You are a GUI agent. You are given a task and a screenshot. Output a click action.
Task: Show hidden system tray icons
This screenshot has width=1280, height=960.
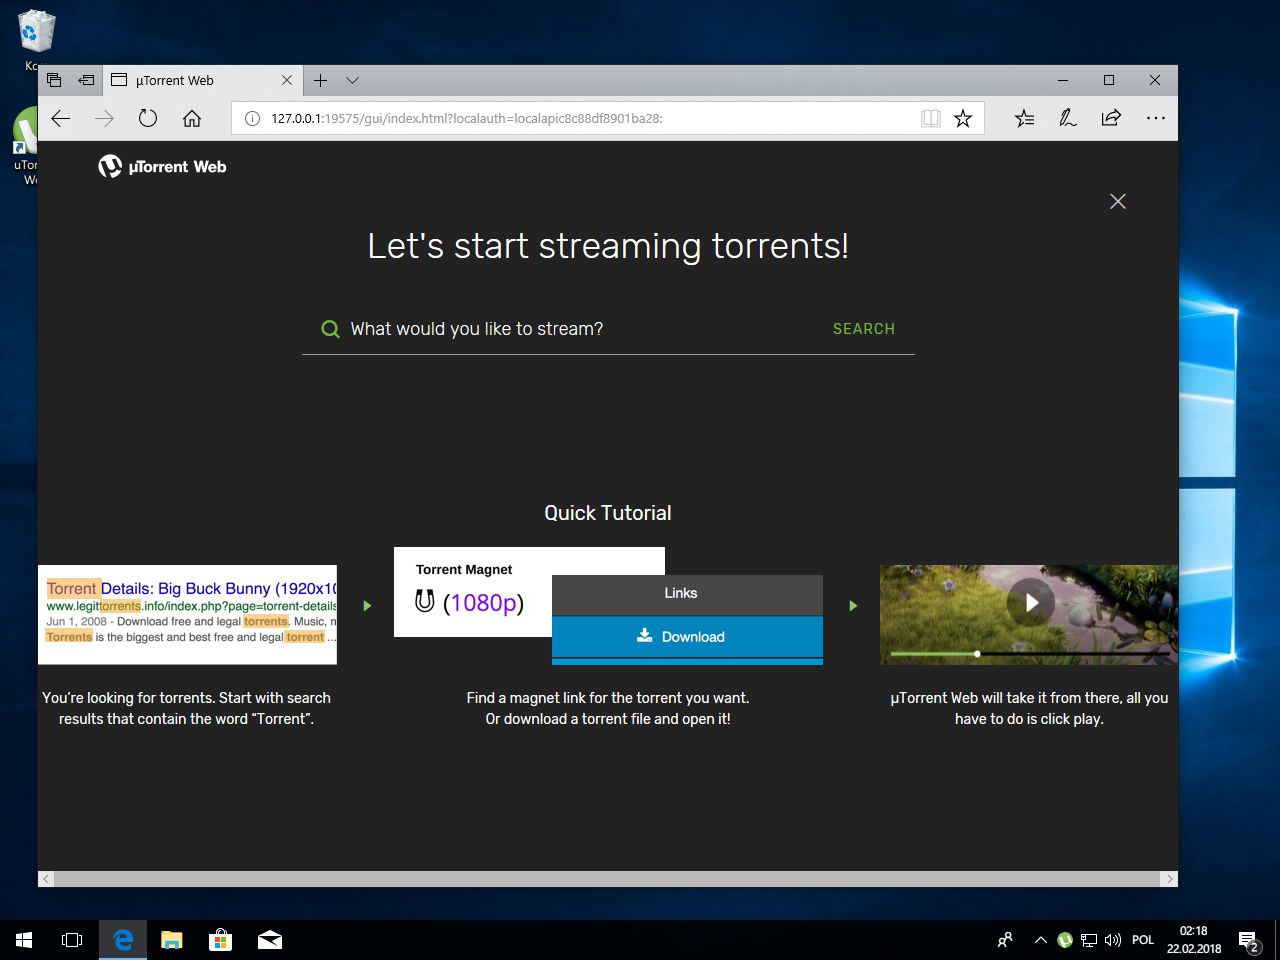point(1040,940)
